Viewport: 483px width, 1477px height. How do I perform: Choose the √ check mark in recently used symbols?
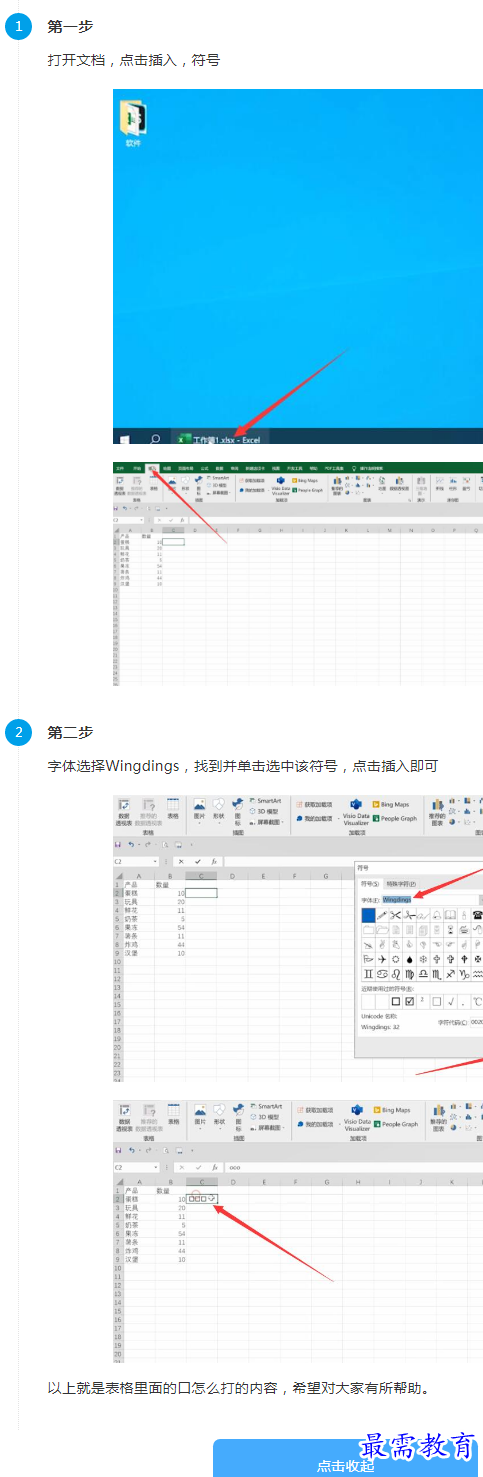(x=451, y=1001)
